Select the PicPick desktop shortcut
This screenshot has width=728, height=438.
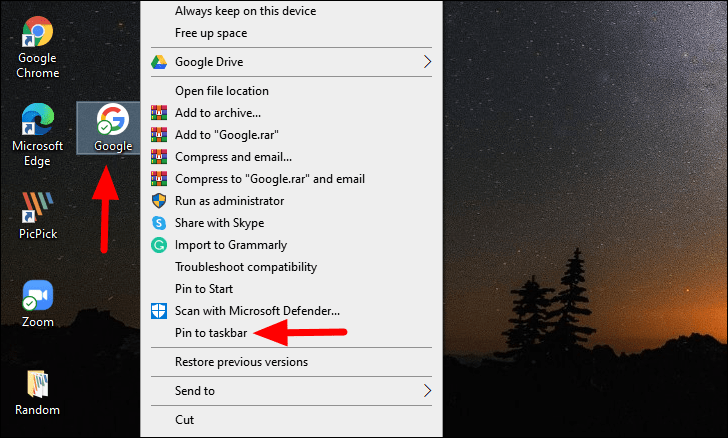(38, 216)
